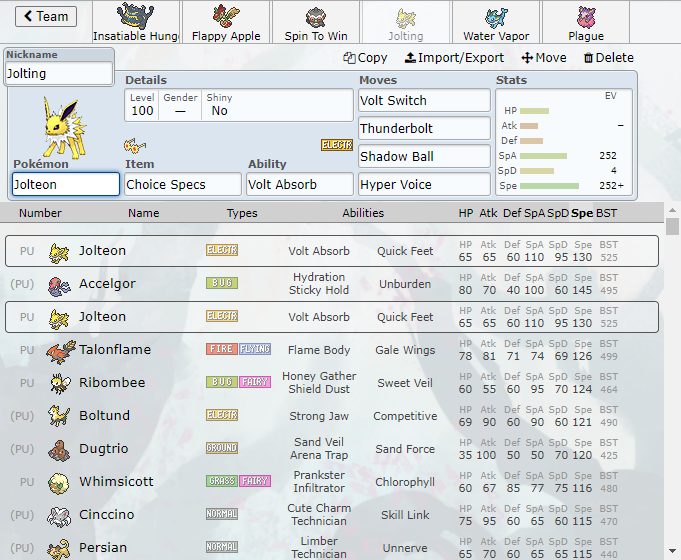Image resolution: width=681 pixels, height=560 pixels.
Task: Click Dugtrio's Ground type badge
Action: pos(222,448)
